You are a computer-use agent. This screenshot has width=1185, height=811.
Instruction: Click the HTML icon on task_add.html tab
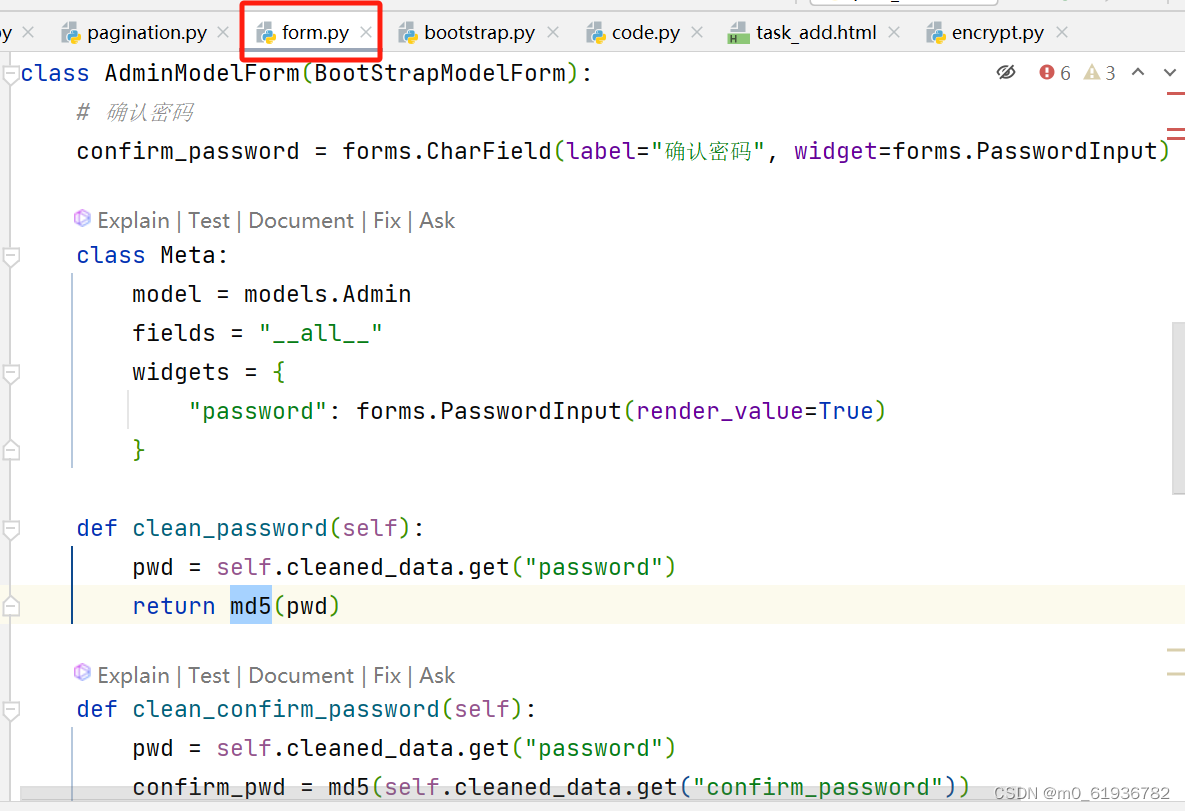coord(738,31)
